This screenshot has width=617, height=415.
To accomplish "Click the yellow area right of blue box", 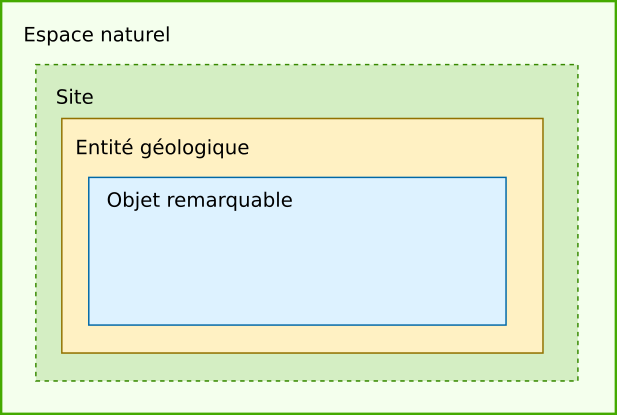I will click(x=525, y=252).
